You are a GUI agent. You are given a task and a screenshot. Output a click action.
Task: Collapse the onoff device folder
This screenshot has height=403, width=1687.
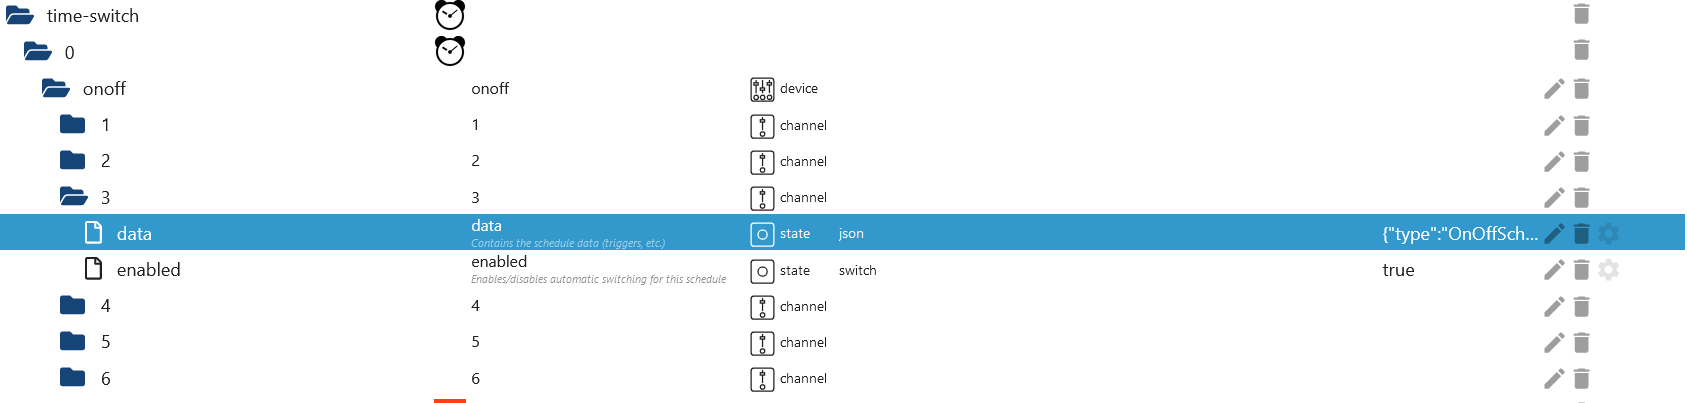56,89
